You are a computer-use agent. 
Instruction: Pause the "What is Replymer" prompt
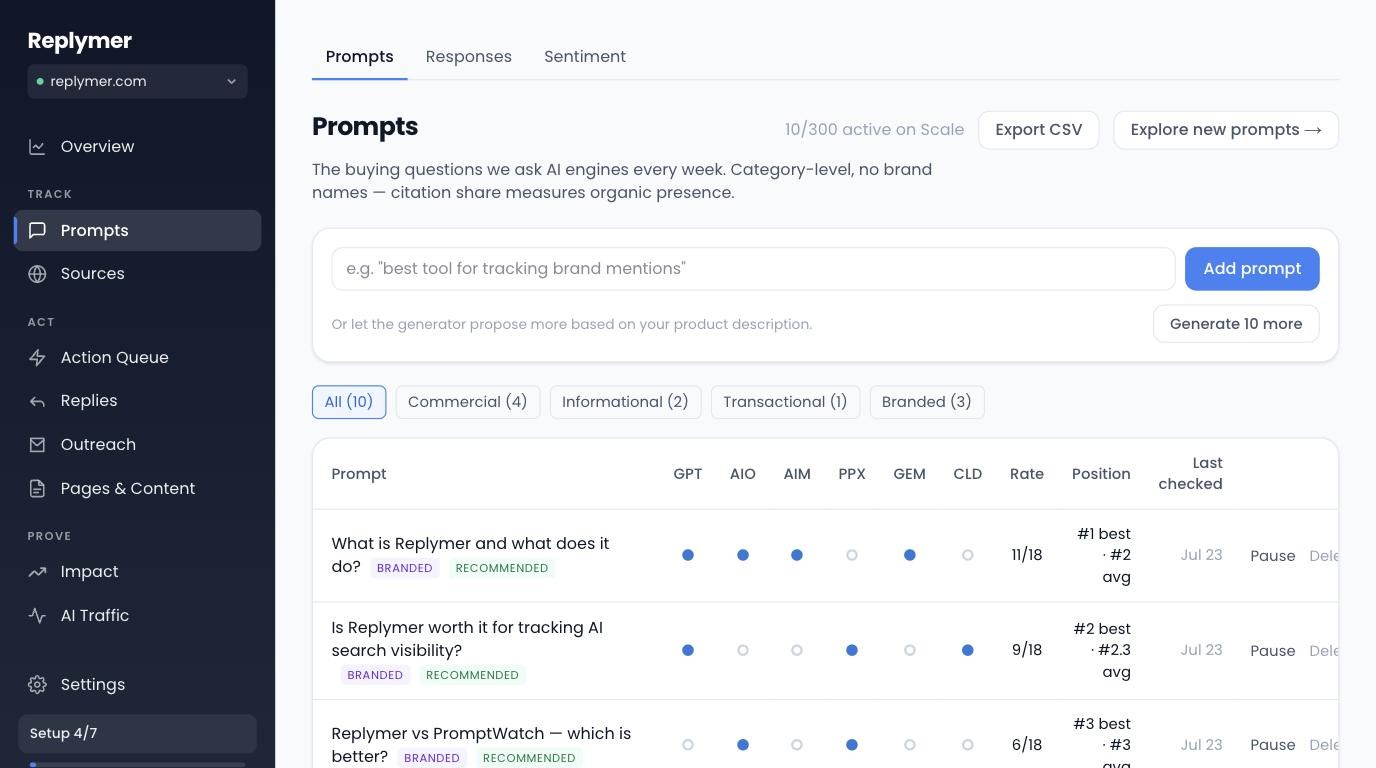click(1272, 556)
